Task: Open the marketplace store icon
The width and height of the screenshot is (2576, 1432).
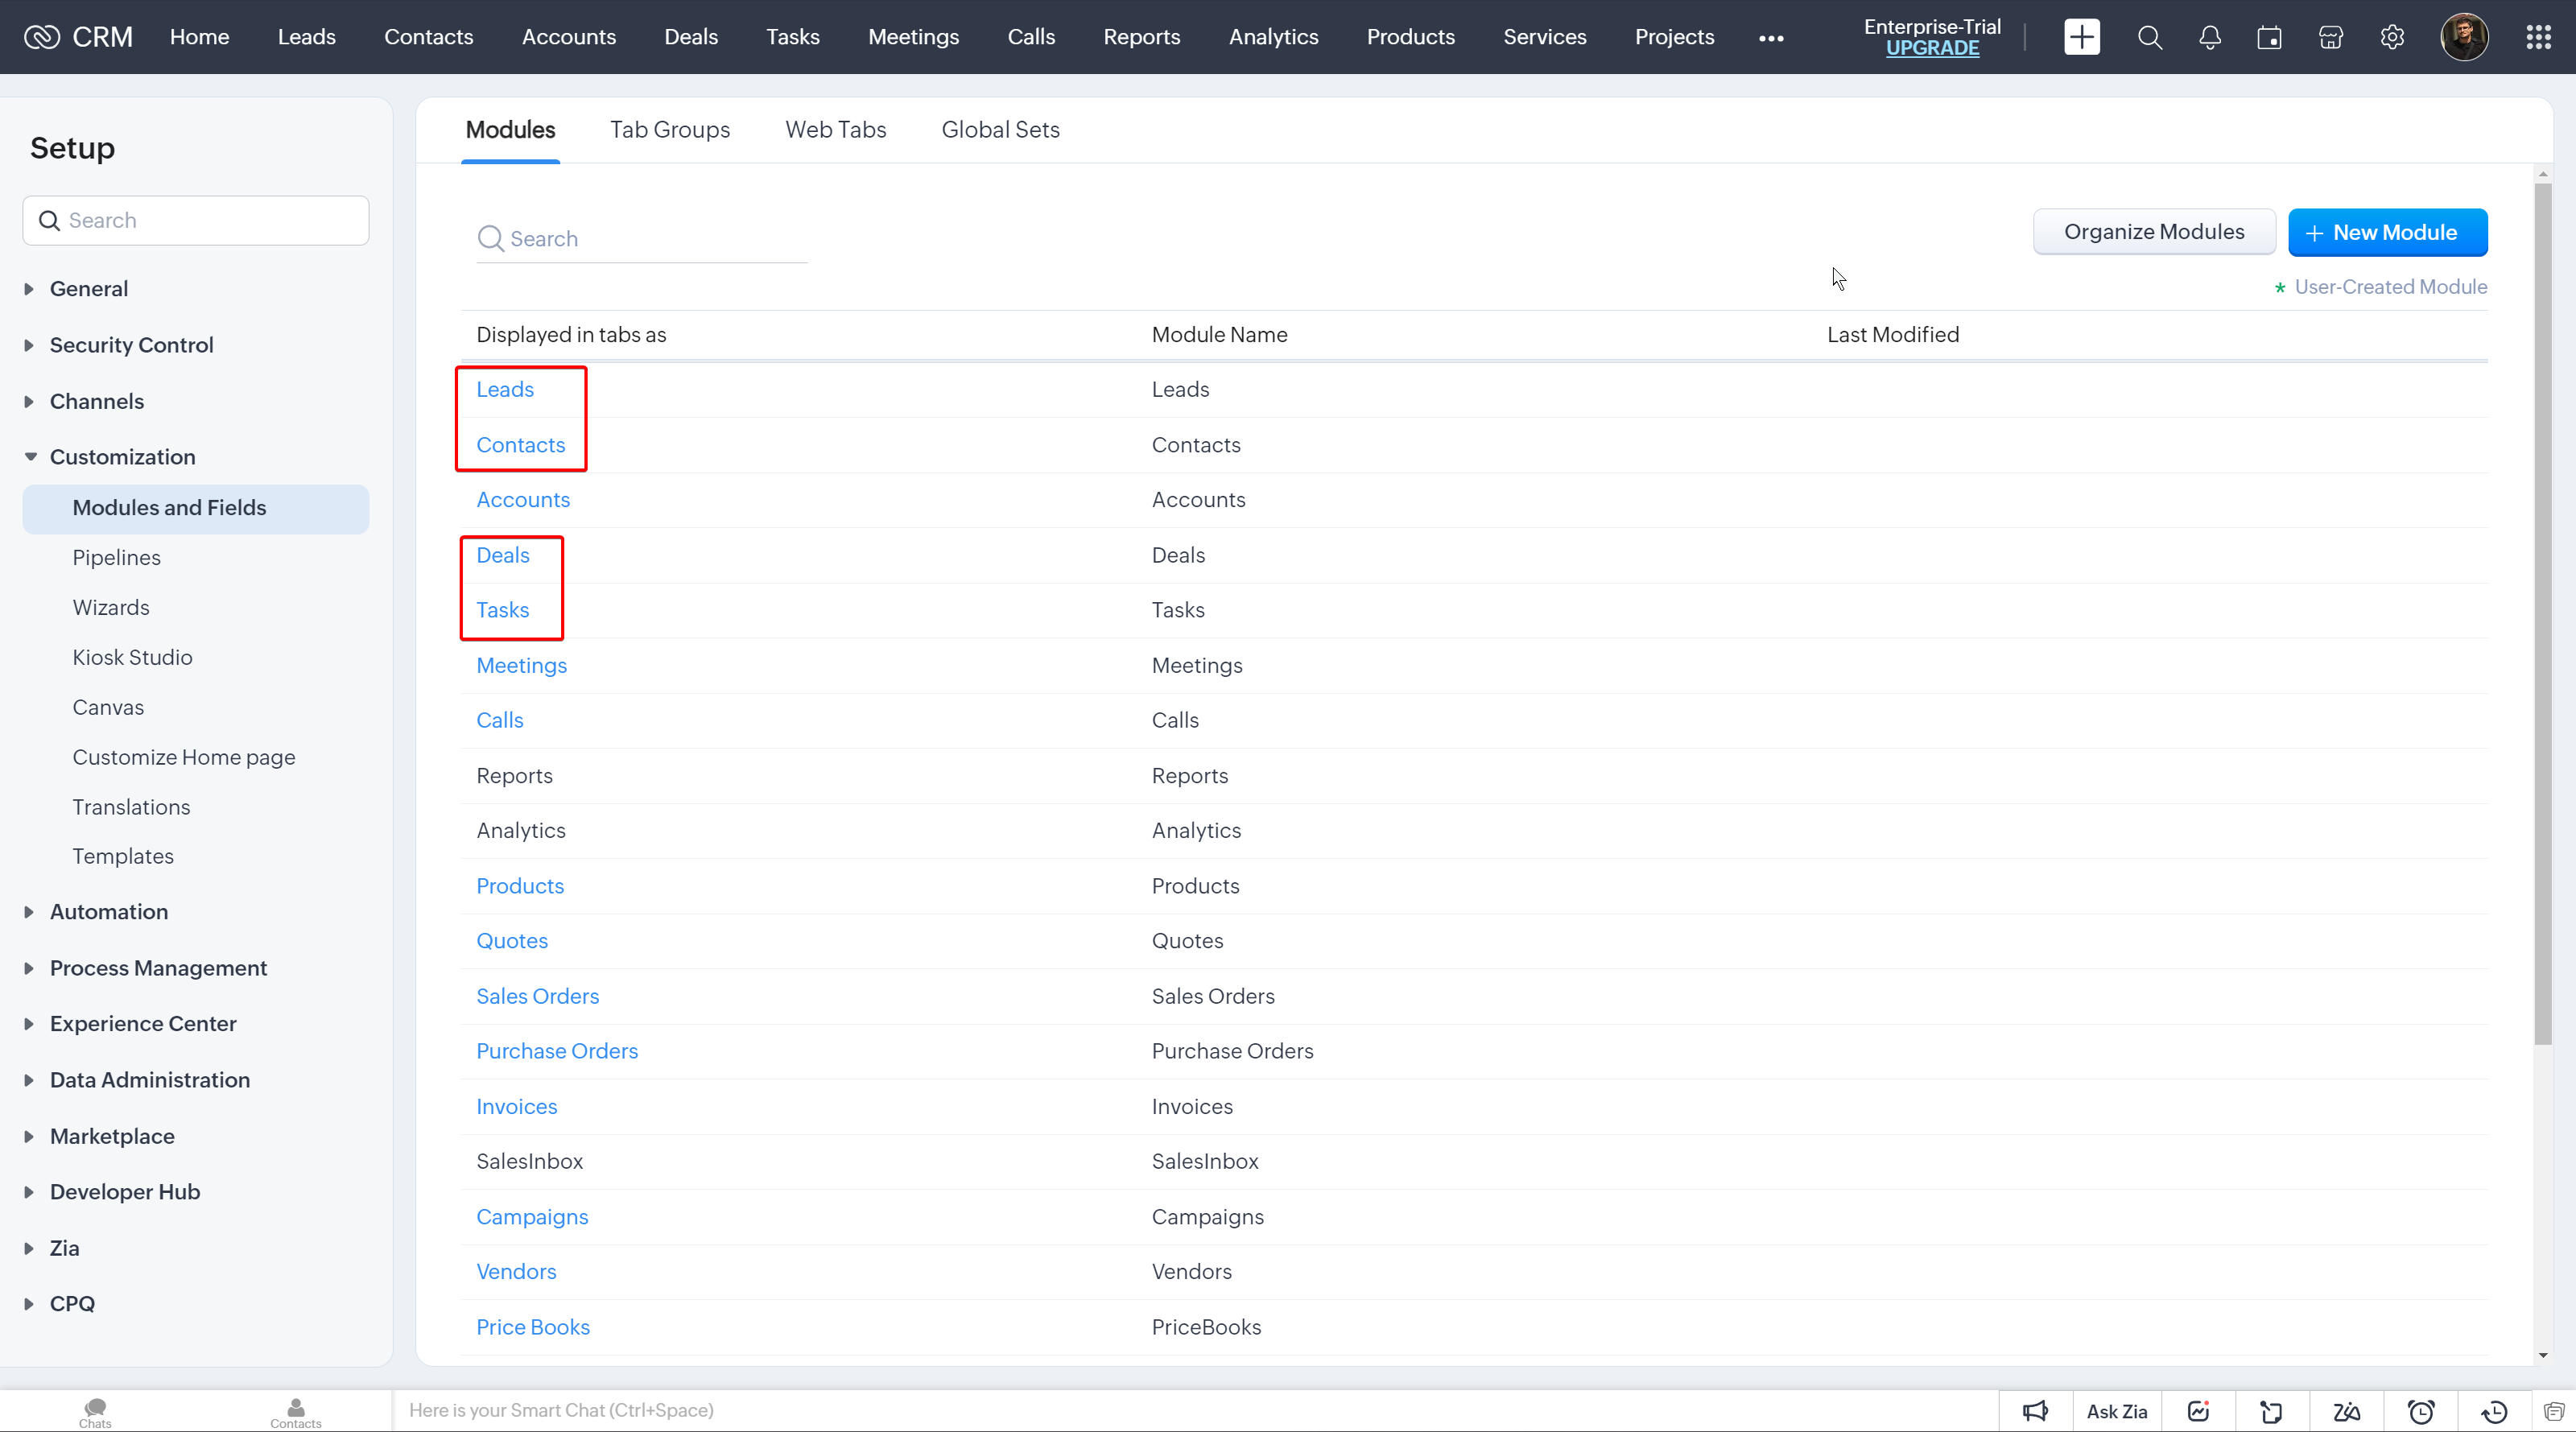Action: pos(2331,37)
